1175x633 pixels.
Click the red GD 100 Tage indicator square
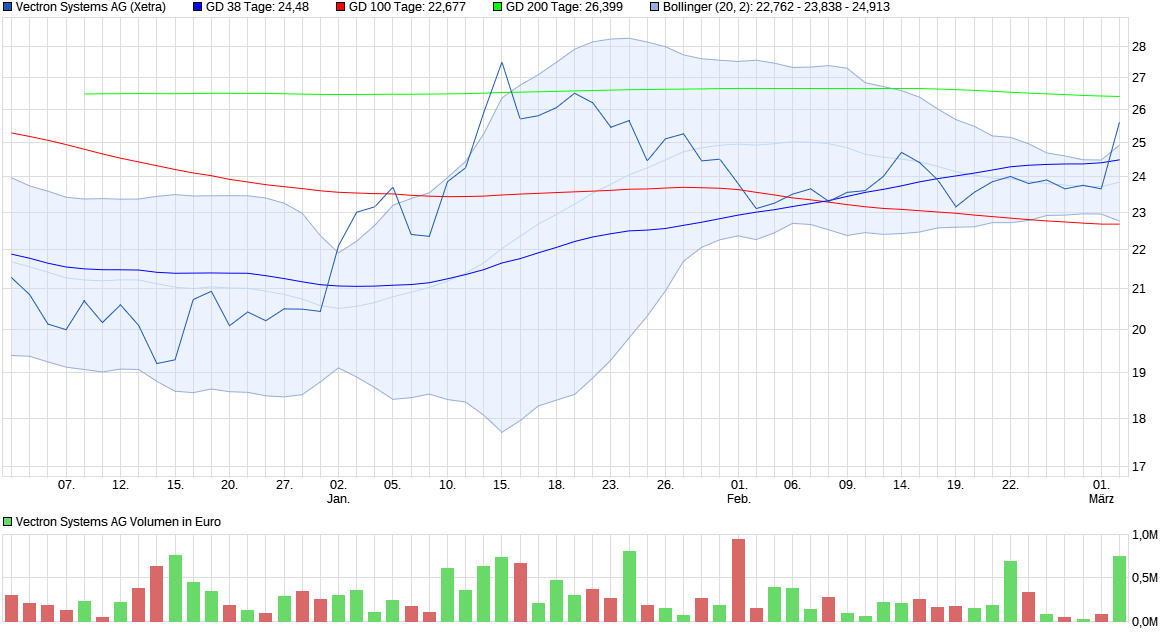338,7
